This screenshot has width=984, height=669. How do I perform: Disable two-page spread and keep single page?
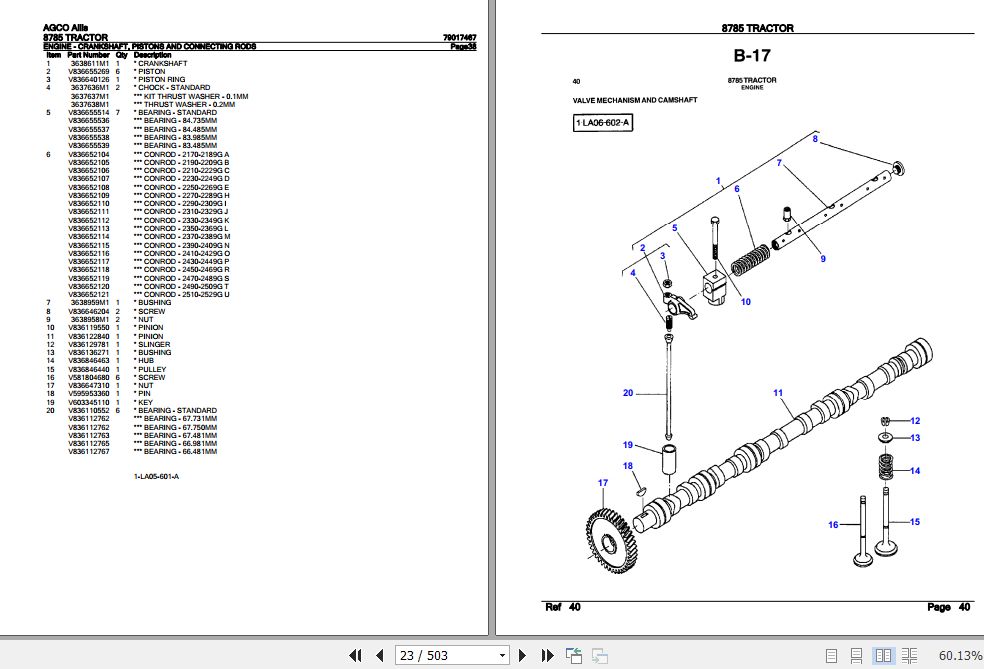point(830,655)
